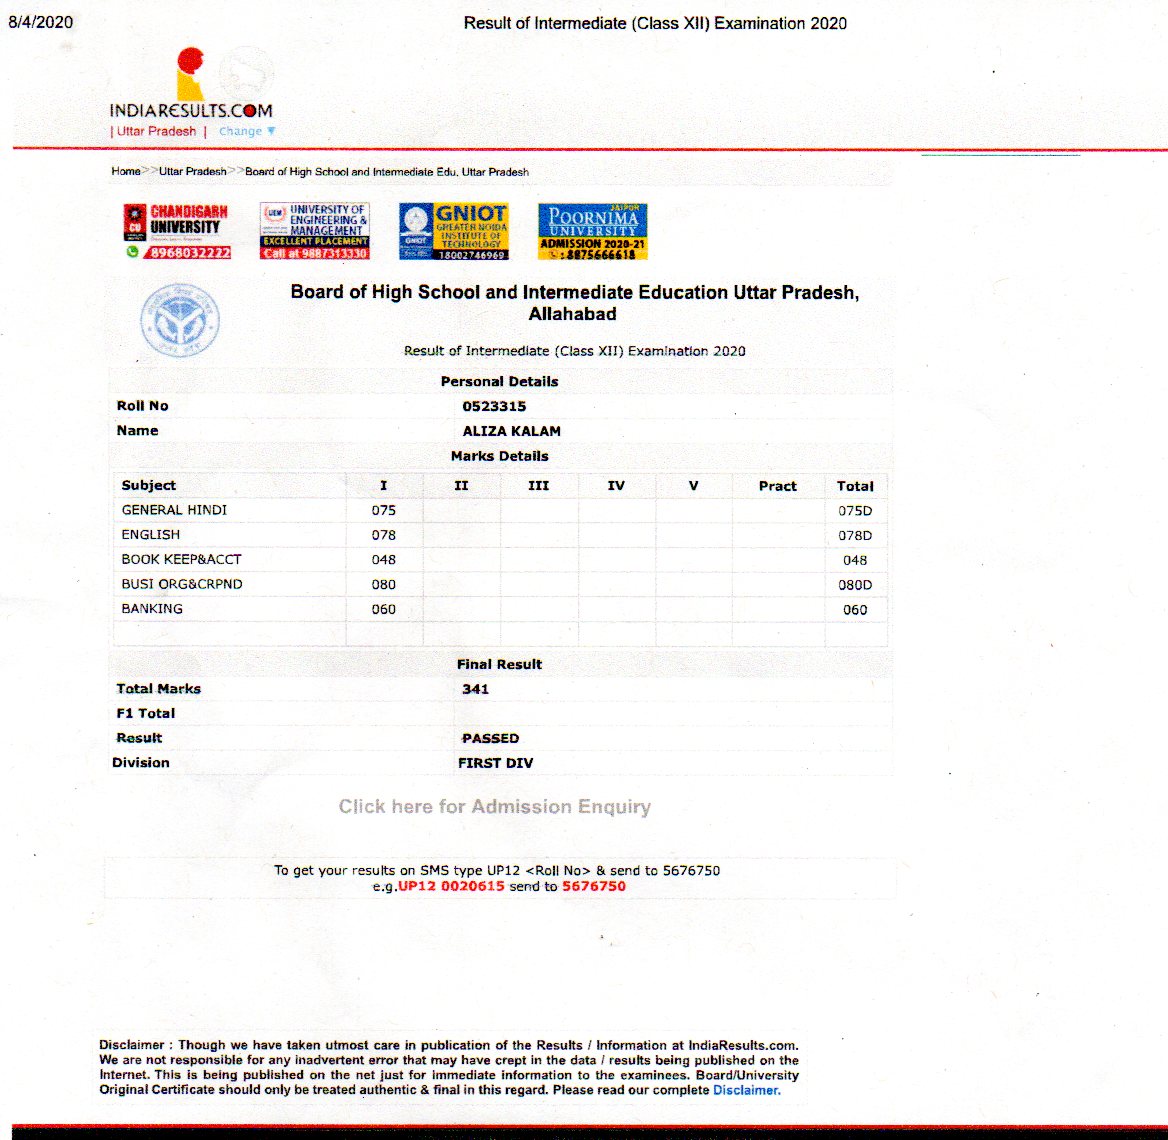The height and width of the screenshot is (1140, 1168).
Task: Click the UP Board emblem seal
Action: click(x=180, y=320)
